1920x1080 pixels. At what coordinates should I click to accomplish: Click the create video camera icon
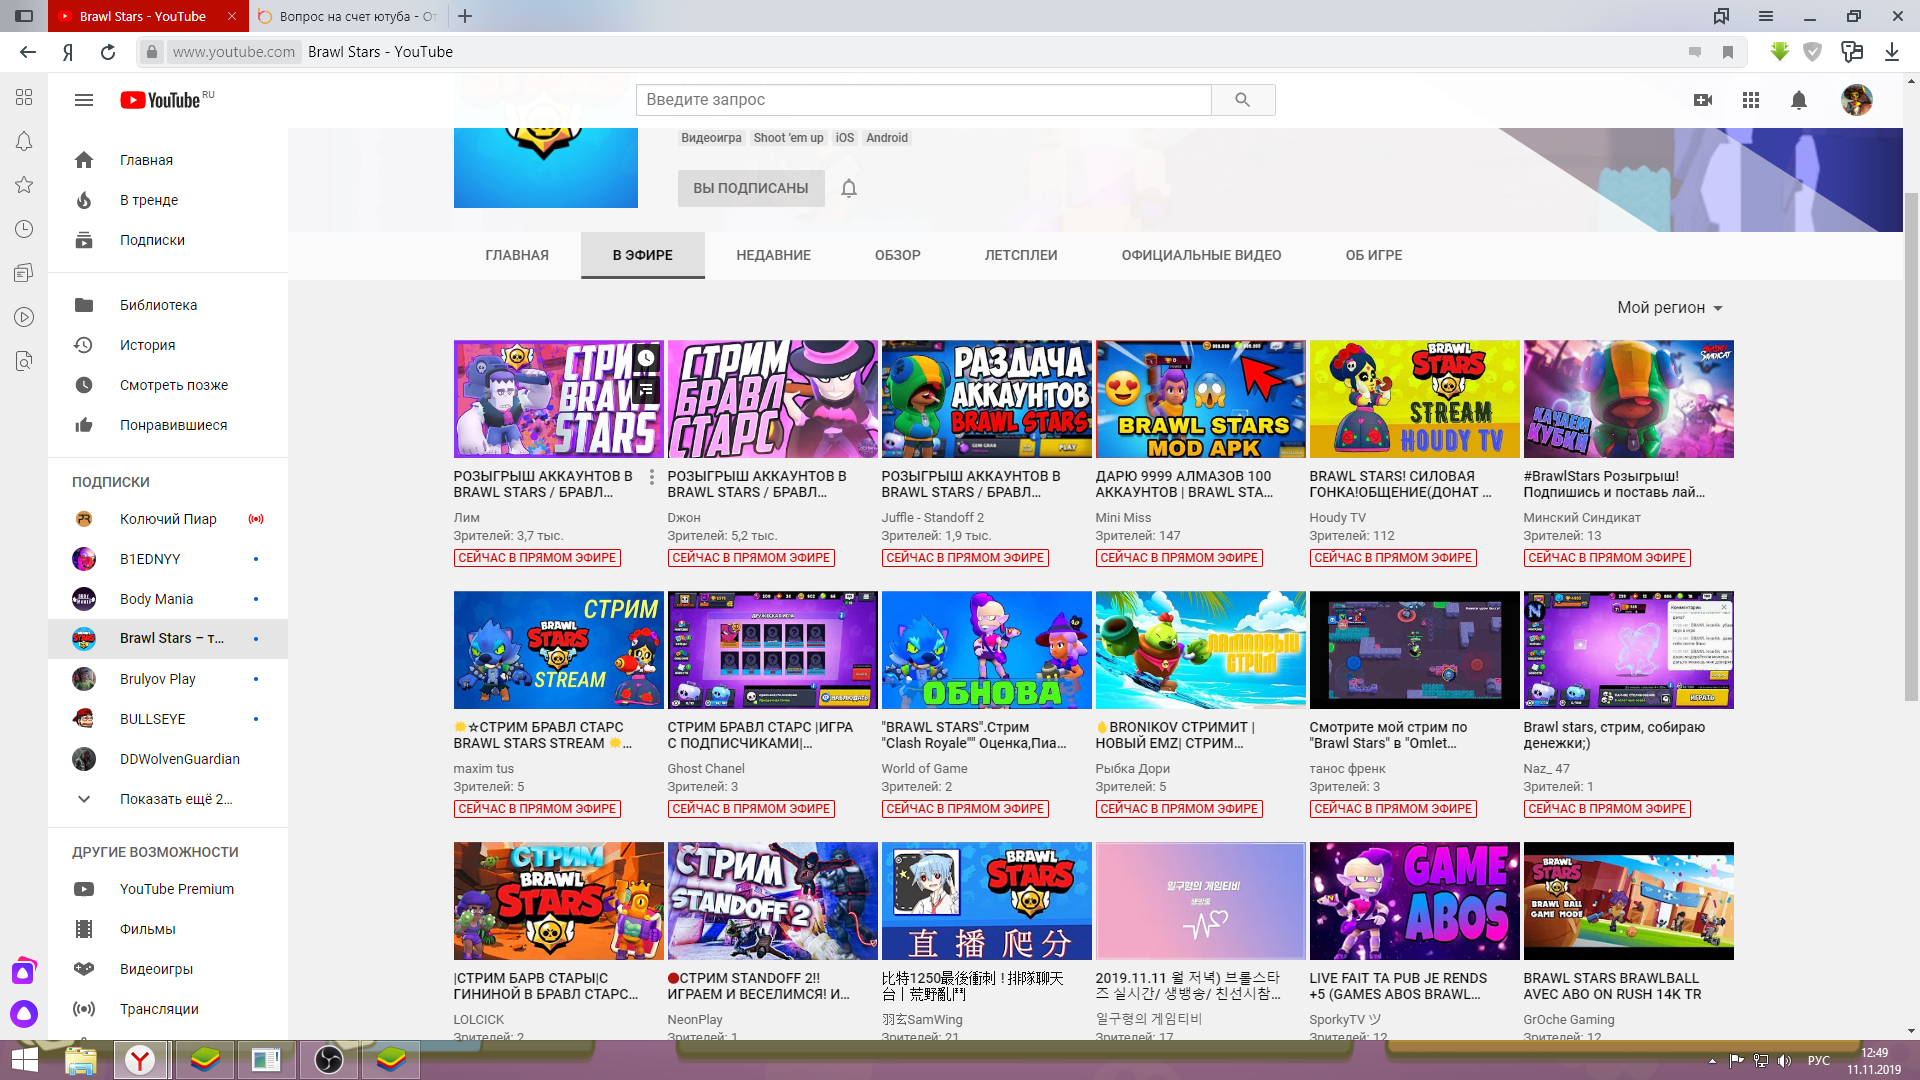1703,100
